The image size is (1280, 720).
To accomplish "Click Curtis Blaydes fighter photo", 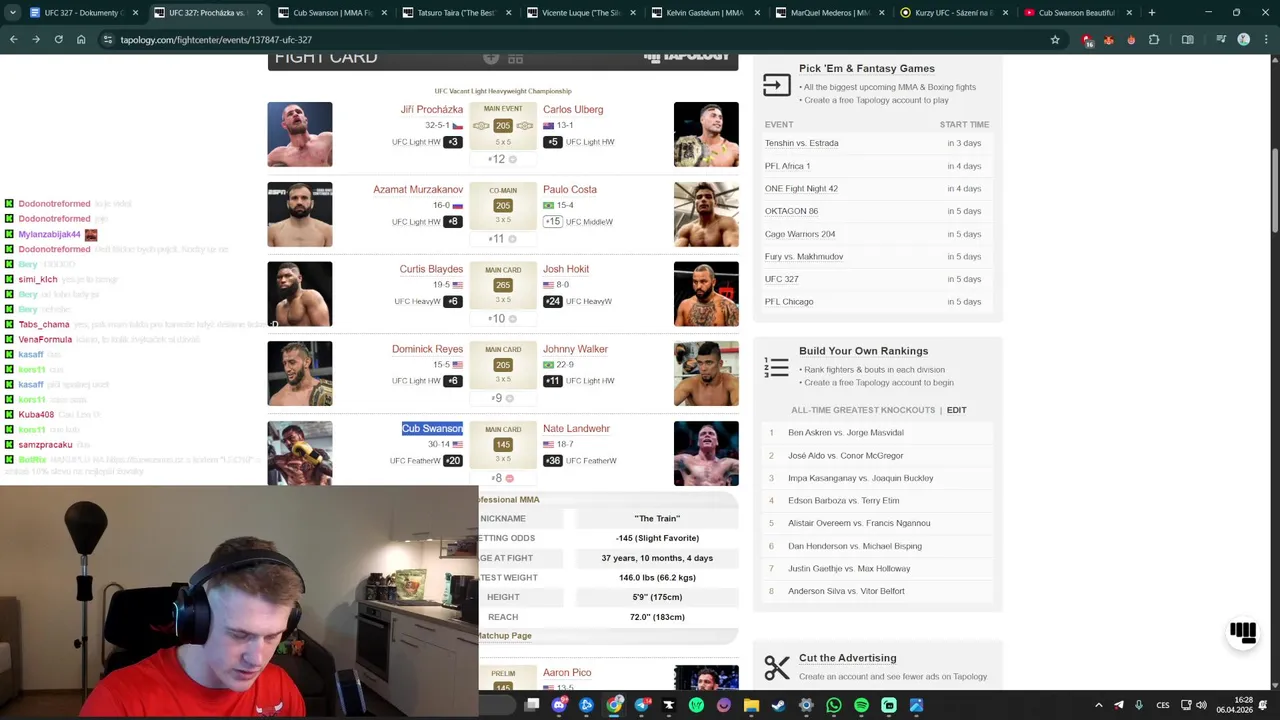I will coord(300,294).
